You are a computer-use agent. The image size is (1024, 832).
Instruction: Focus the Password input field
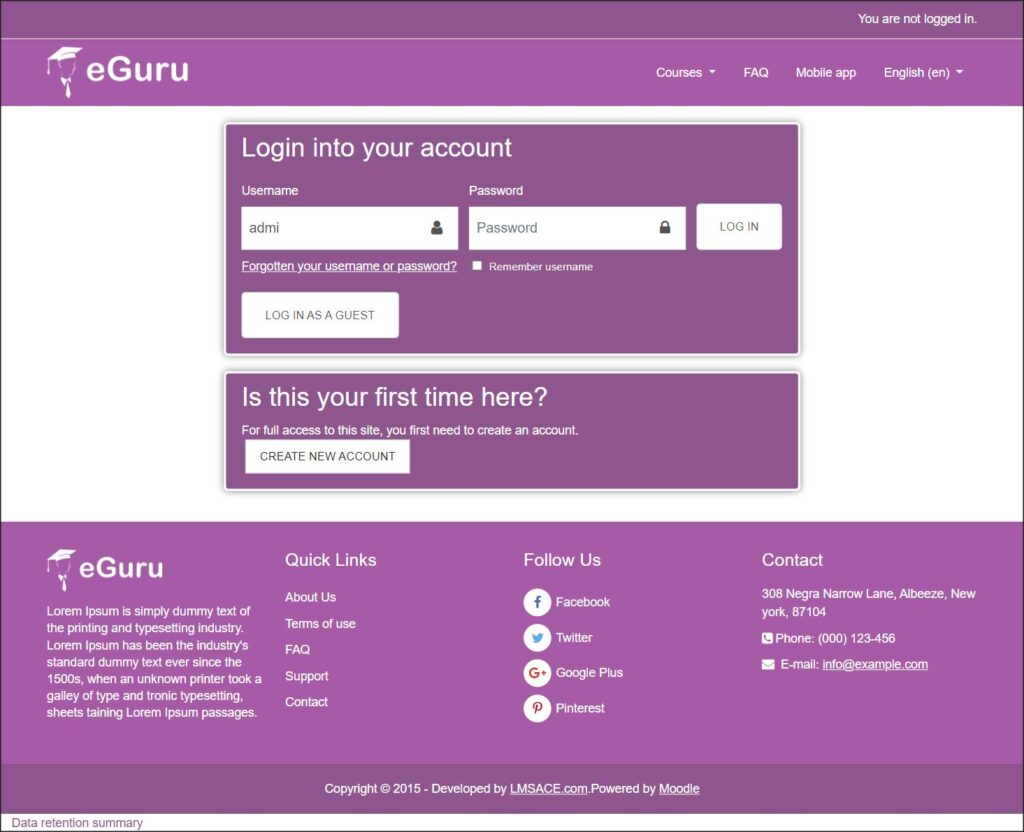[560, 228]
